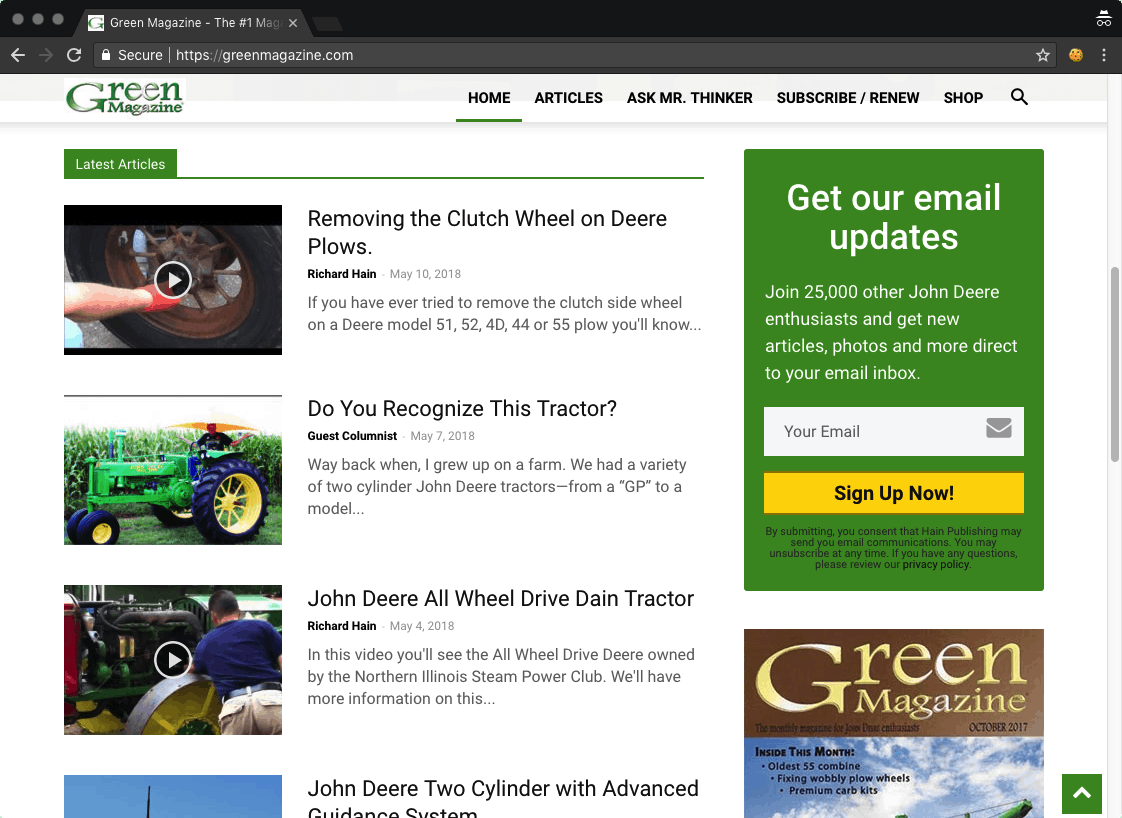Open the ARTICLES menu item

point(568,98)
